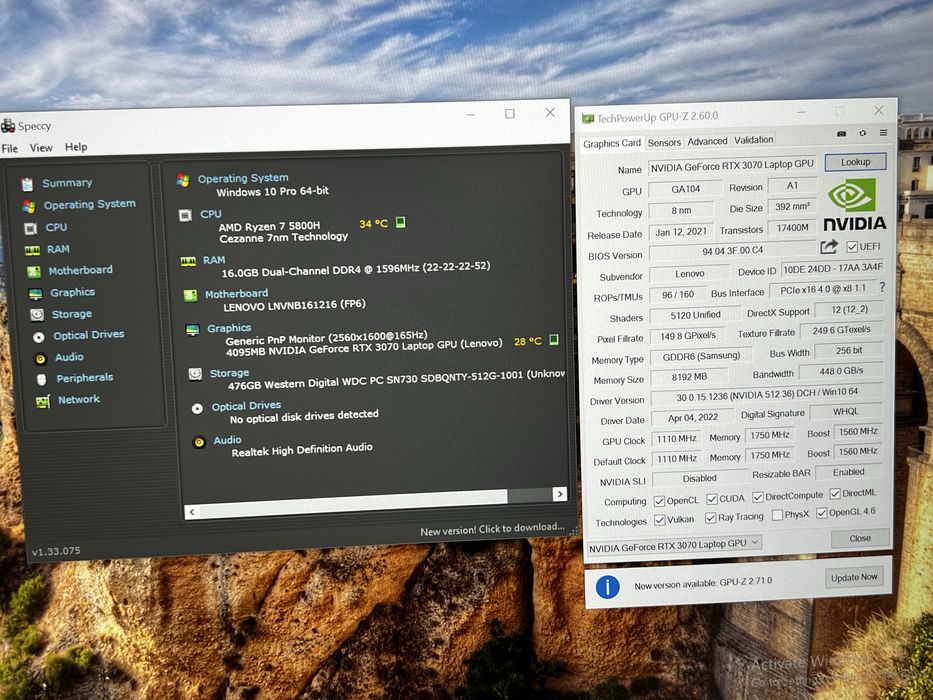933x700 pixels.
Task: Click the Optical Drives icon in summary pane
Action: pyautogui.click(x=197, y=409)
